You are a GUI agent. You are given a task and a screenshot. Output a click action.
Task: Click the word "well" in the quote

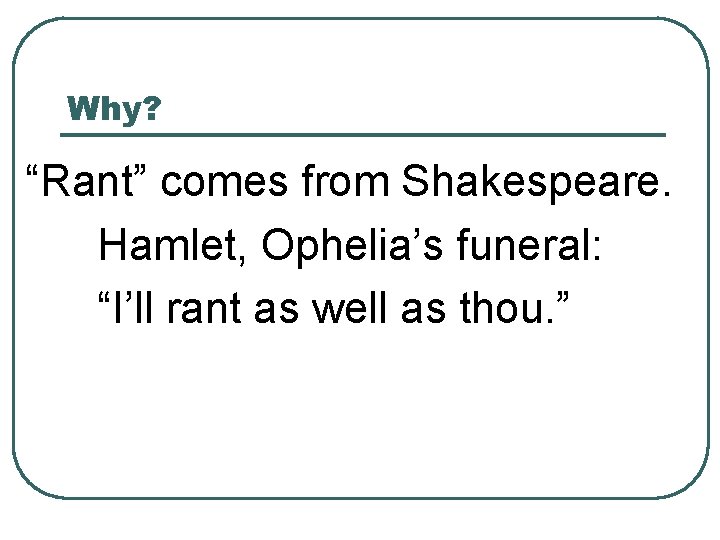point(343,309)
